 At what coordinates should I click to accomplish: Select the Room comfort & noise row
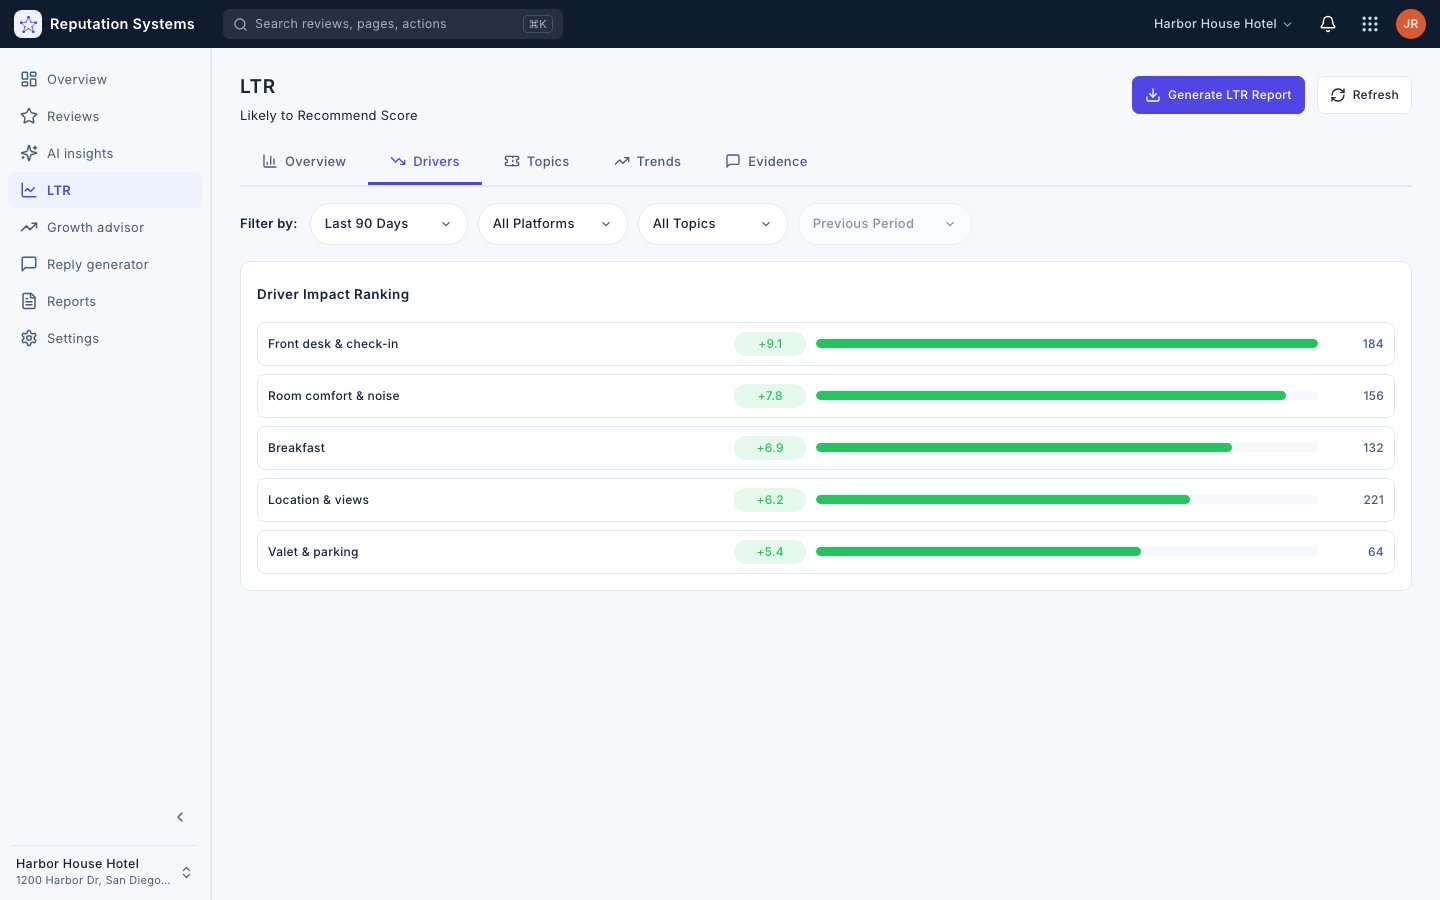tap(826, 396)
